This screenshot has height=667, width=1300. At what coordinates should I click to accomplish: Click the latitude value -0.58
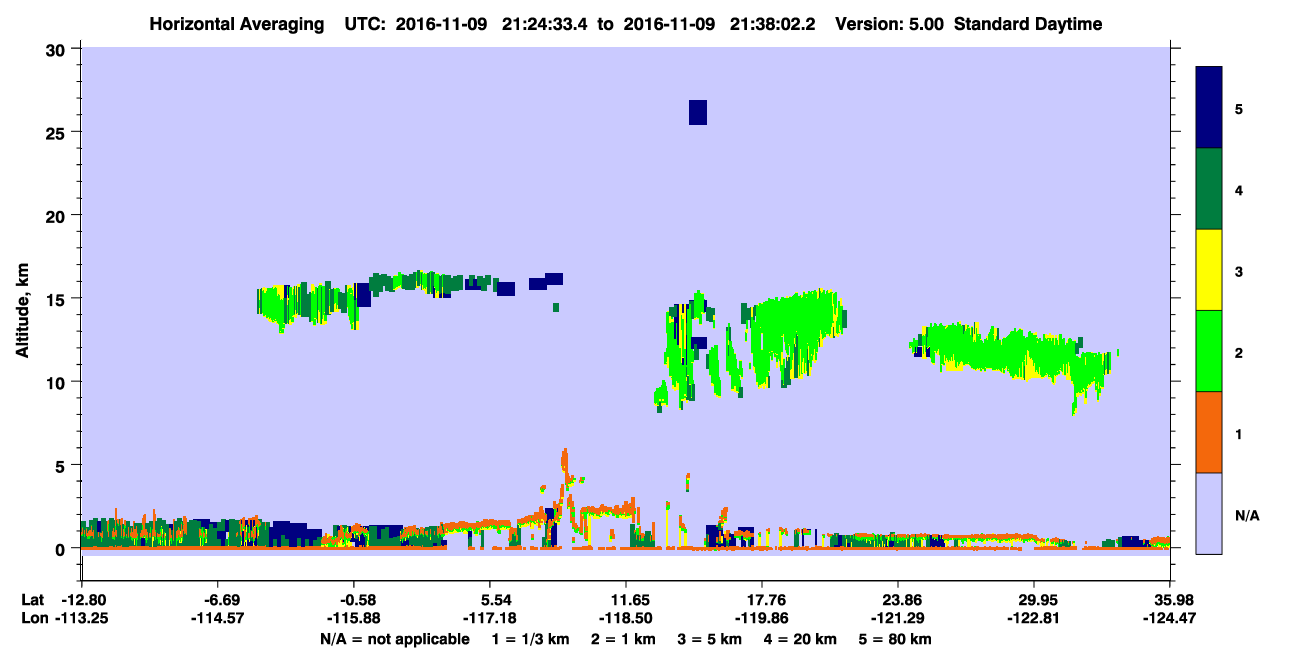(358, 600)
